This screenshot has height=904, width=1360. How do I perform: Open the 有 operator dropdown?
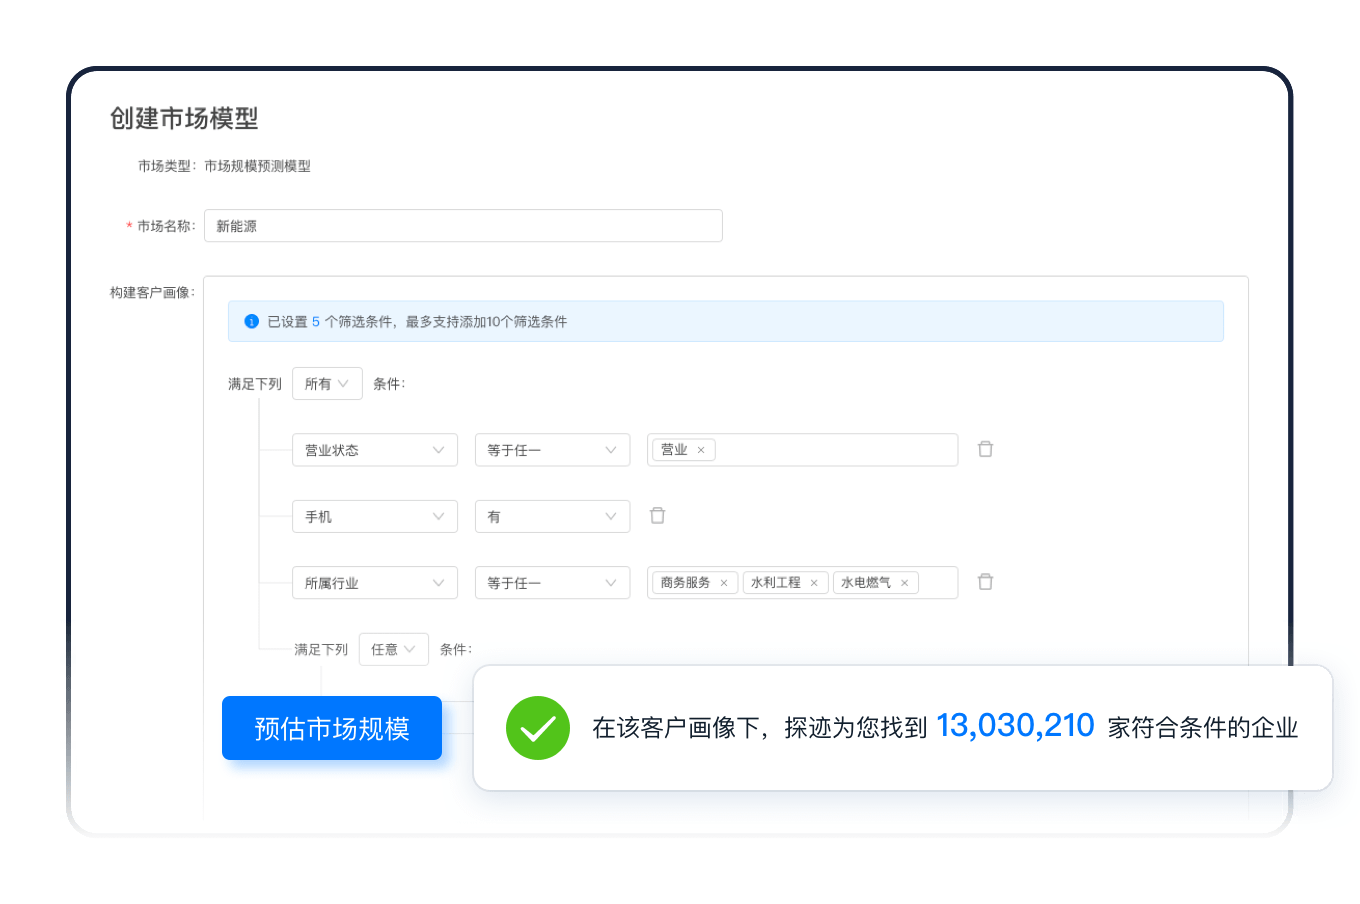552,516
